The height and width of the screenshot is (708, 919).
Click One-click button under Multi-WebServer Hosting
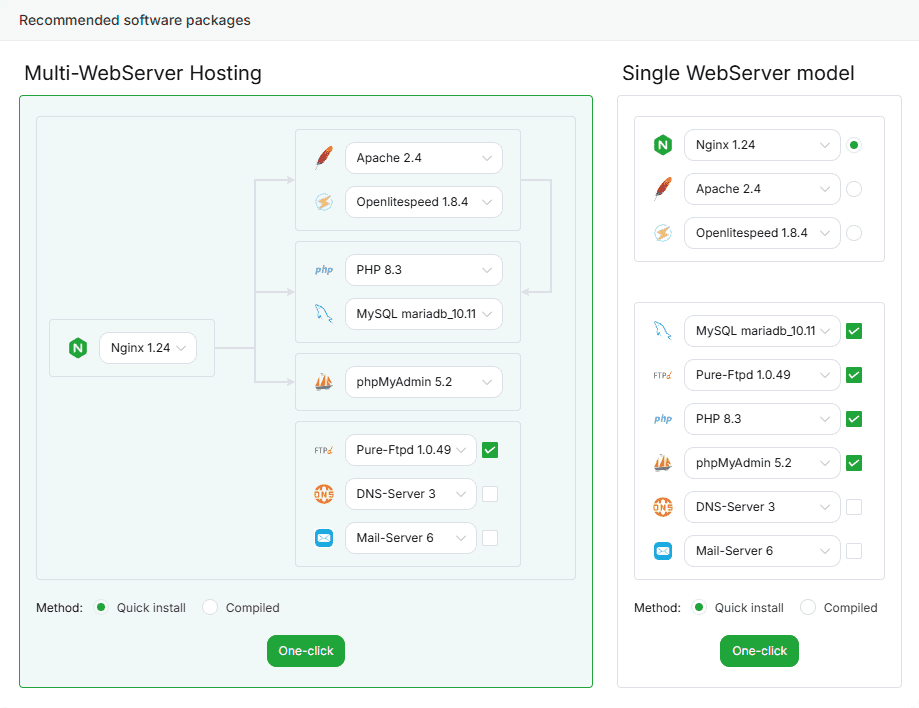click(306, 651)
